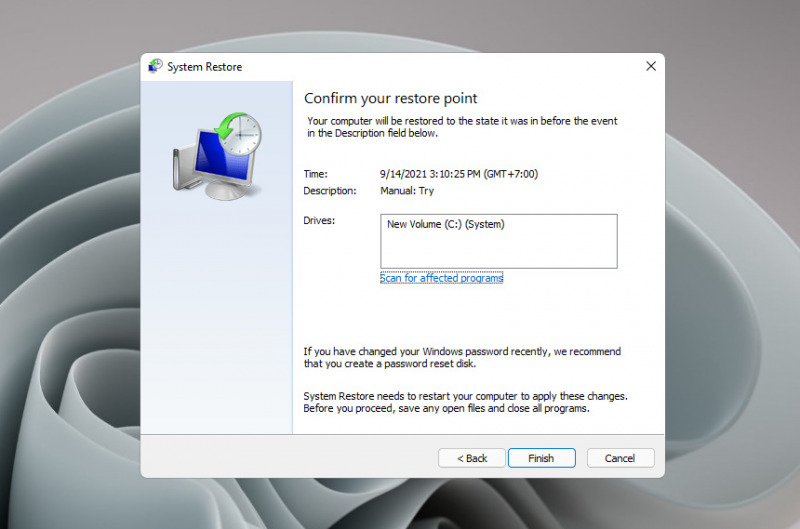
Task: Click the System Restore title bar icon
Action: click(x=155, y=67)
